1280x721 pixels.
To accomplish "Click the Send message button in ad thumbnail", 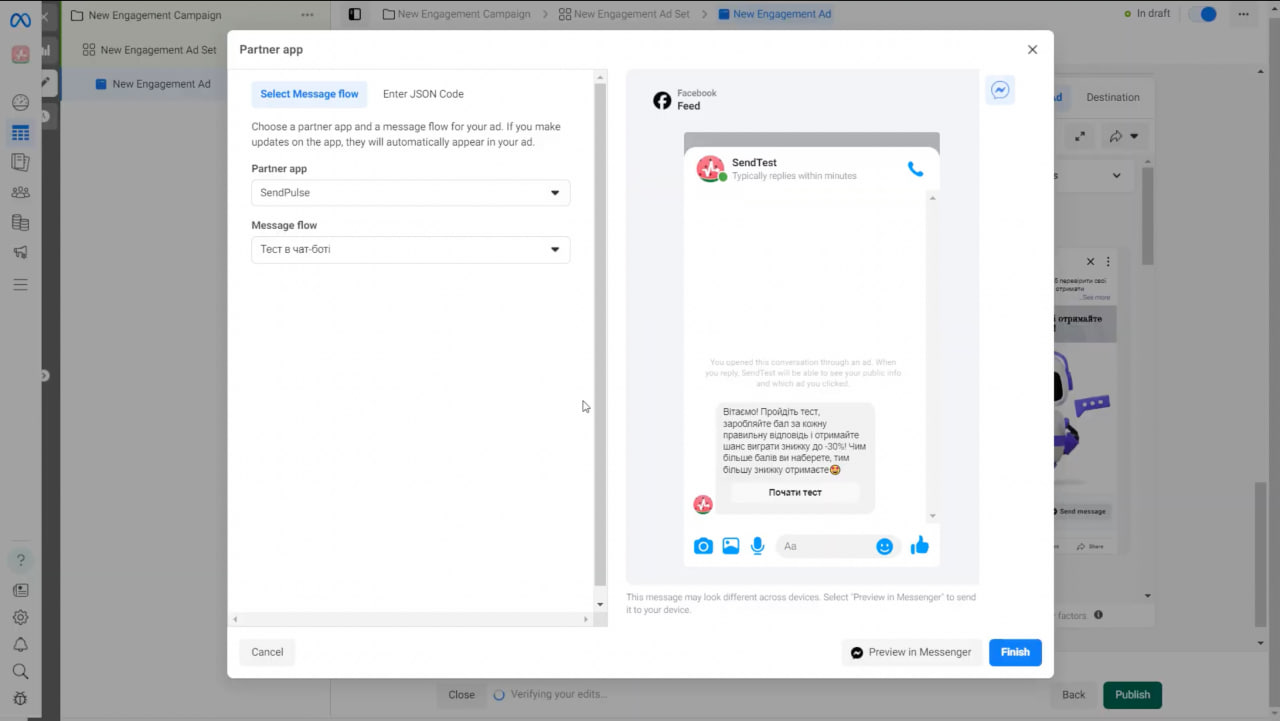I will [1080, 511].
